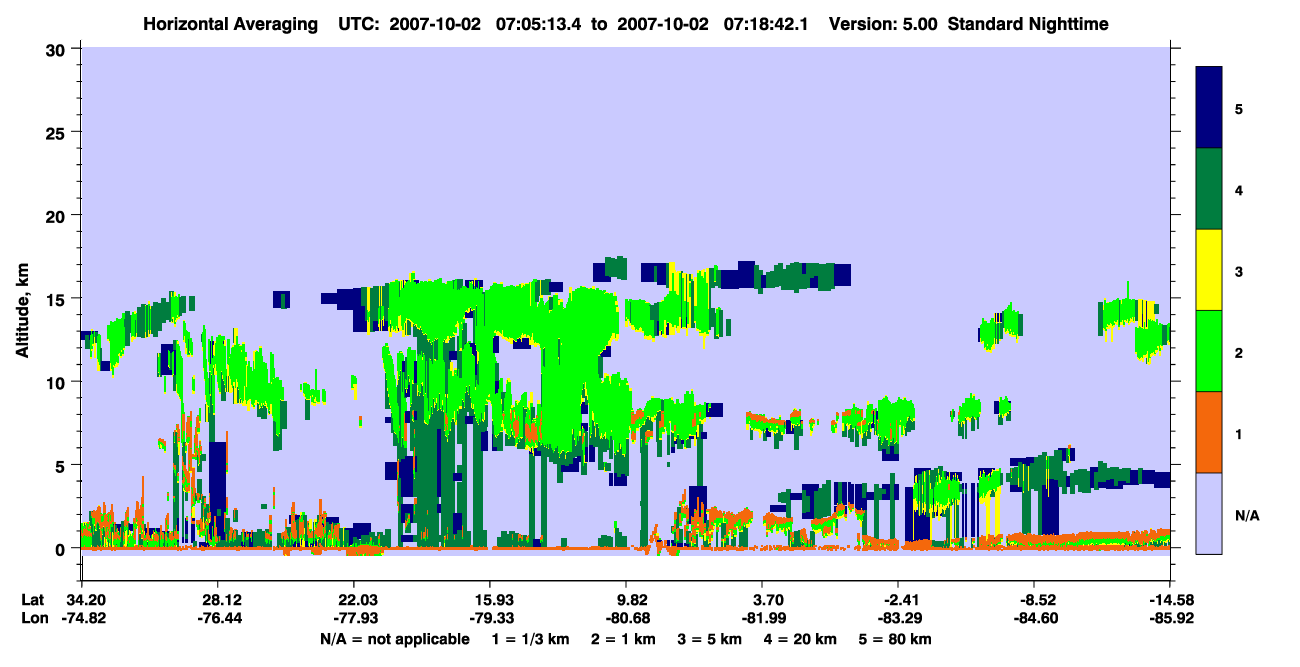Viewport: 1300px width, 667px height.
Task: Click the latitude value -2.41
Action: [x=898, y=601]
